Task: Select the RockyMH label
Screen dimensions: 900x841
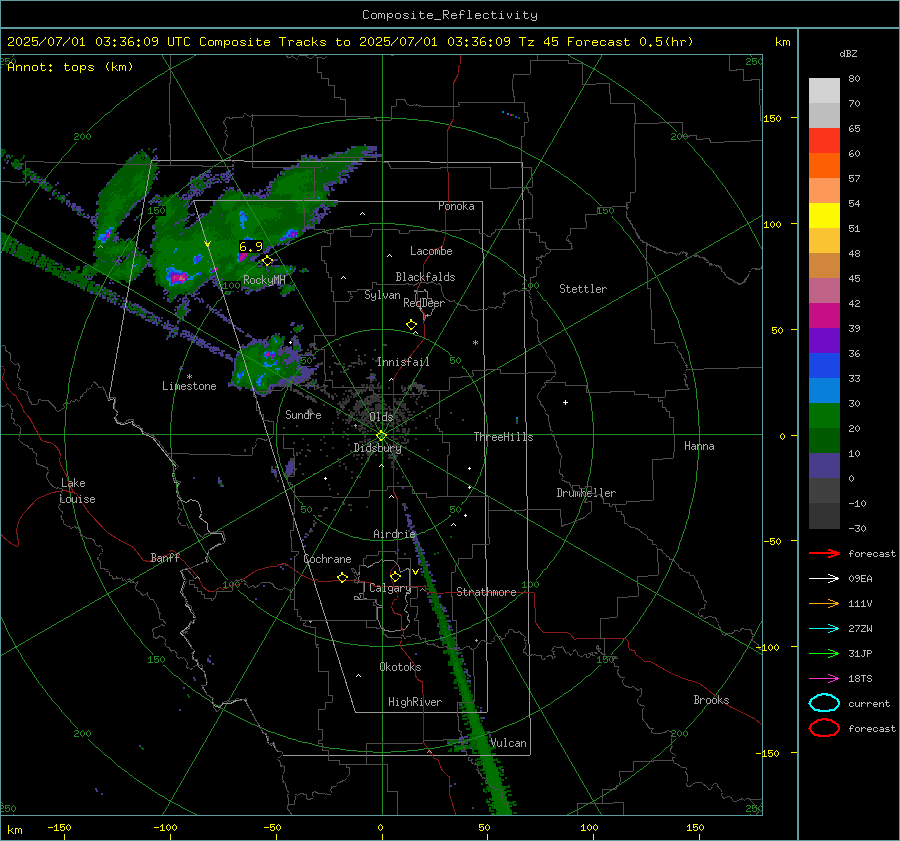Action: (264, 280)
